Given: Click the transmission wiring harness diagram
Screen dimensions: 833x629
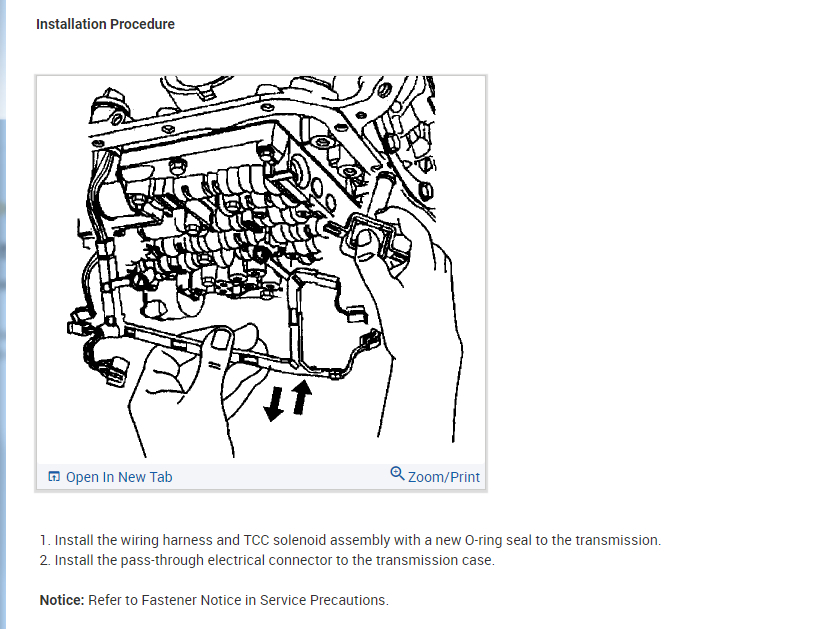Looking at the screenshot, I should (x=261, y=267).
